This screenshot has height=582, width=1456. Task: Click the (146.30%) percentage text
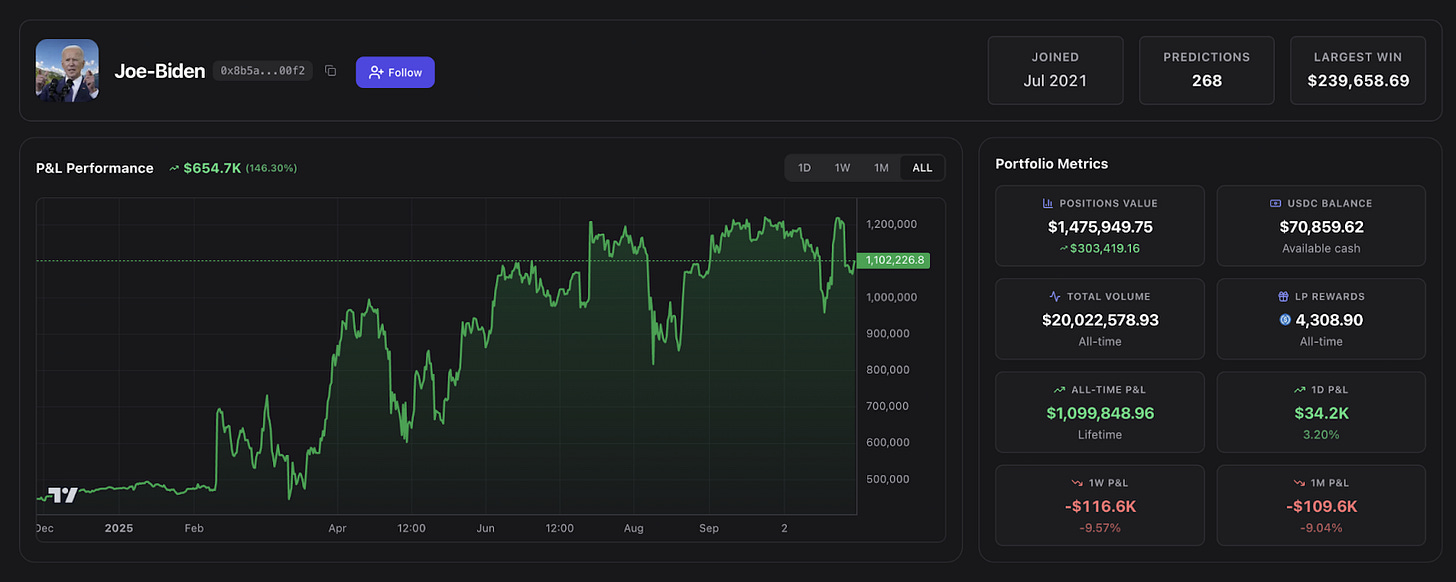(271, 168)
